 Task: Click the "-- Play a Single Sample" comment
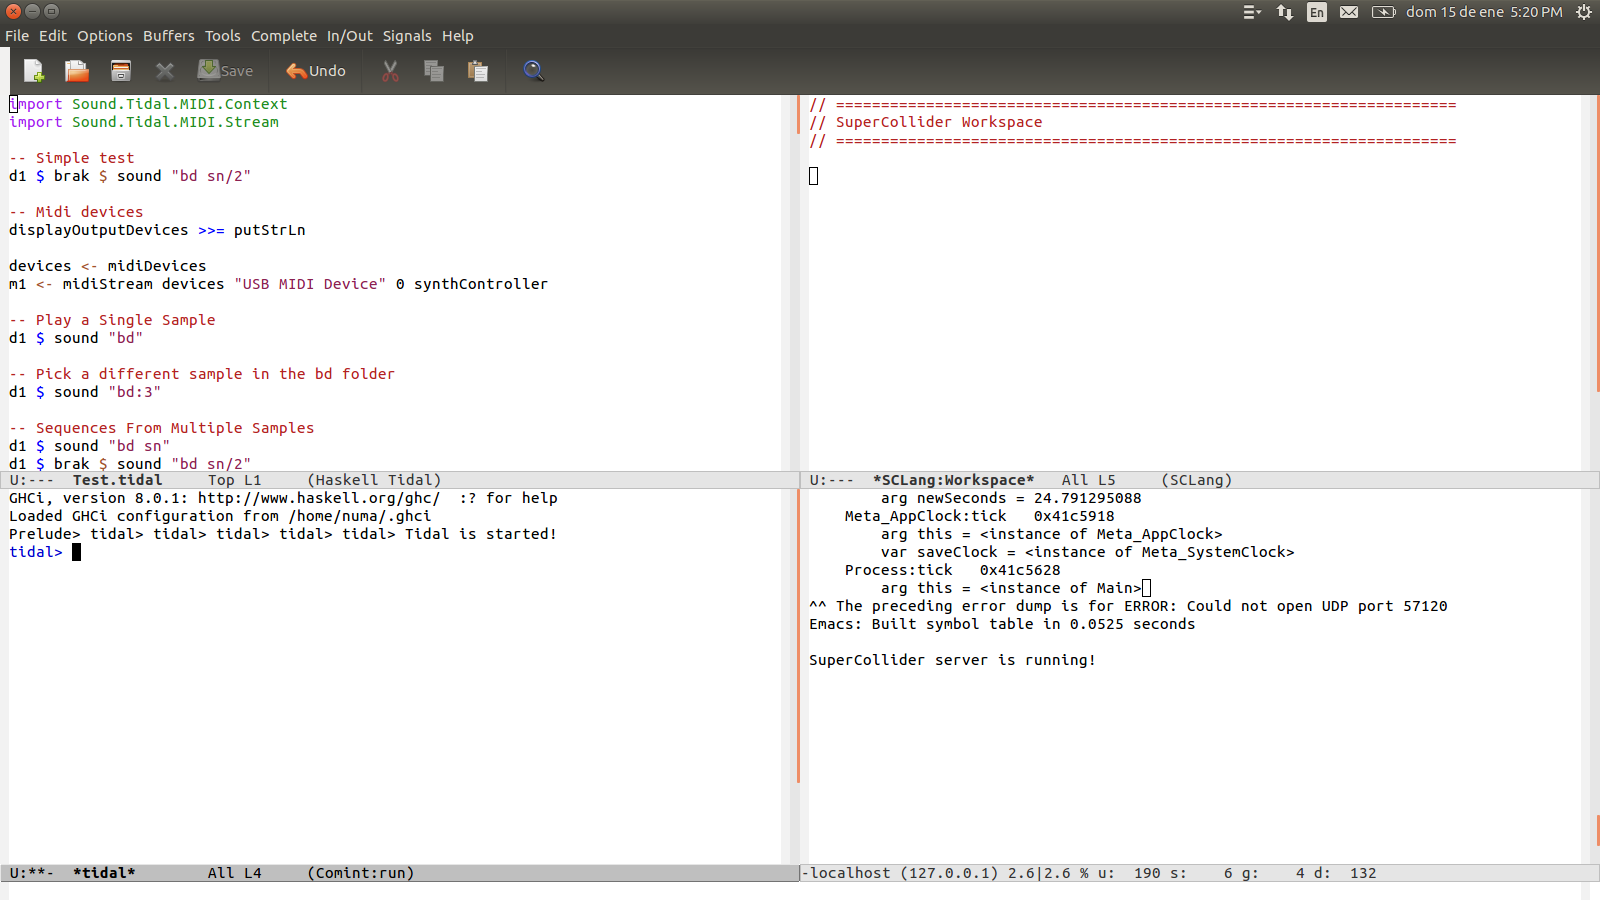pos(112,320)
